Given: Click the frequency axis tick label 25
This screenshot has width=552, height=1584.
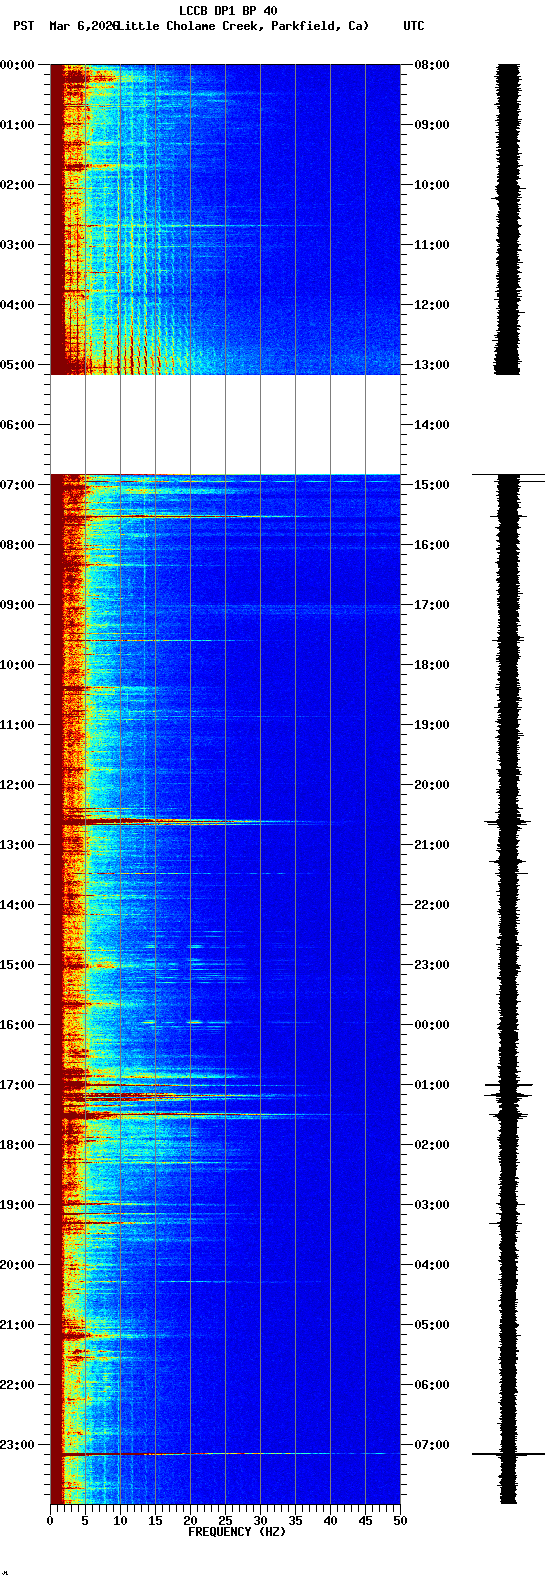Looking at the screenshot, I should (225, 1521).
